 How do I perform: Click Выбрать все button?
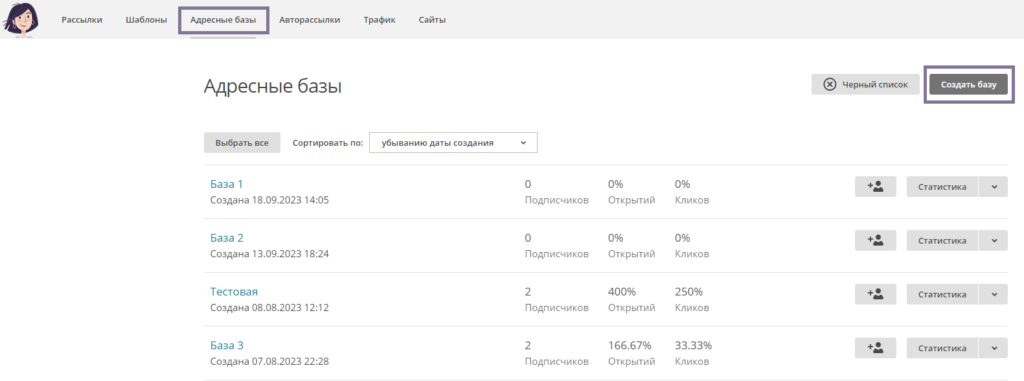coord(242,142)
